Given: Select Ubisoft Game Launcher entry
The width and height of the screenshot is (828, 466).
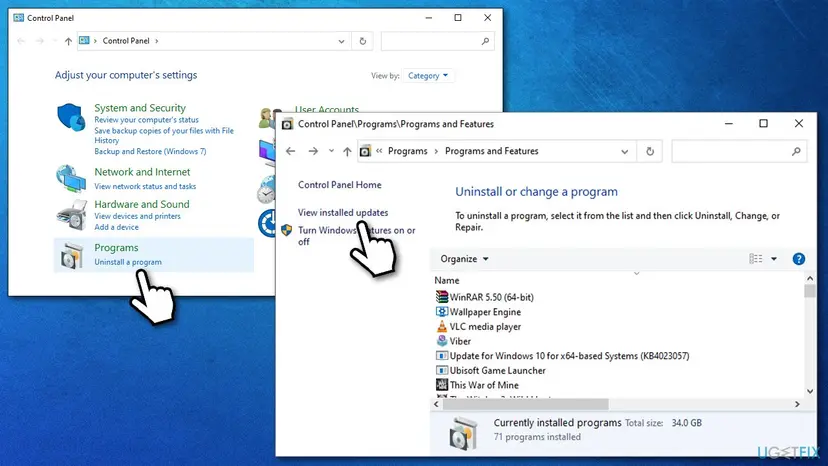Looking at the screenshot, I should pyautogui.click(x=497, y=371).
